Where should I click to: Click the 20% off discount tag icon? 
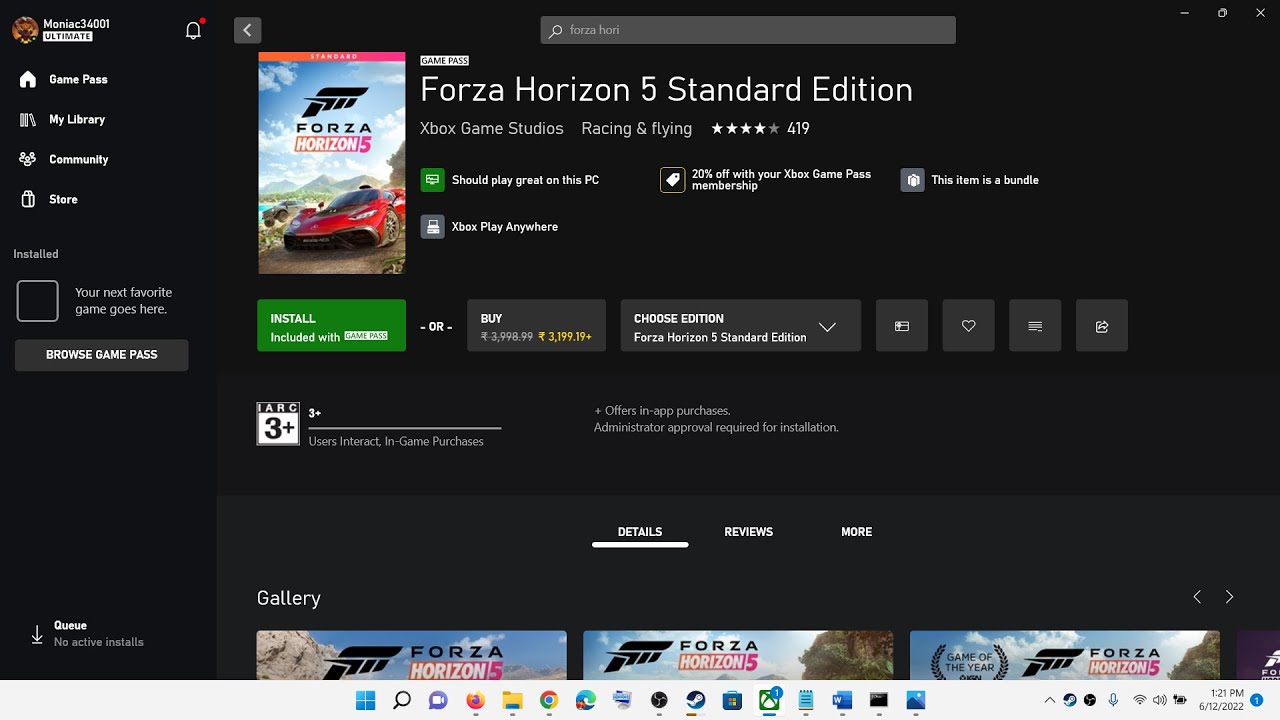tap(672, 180)
